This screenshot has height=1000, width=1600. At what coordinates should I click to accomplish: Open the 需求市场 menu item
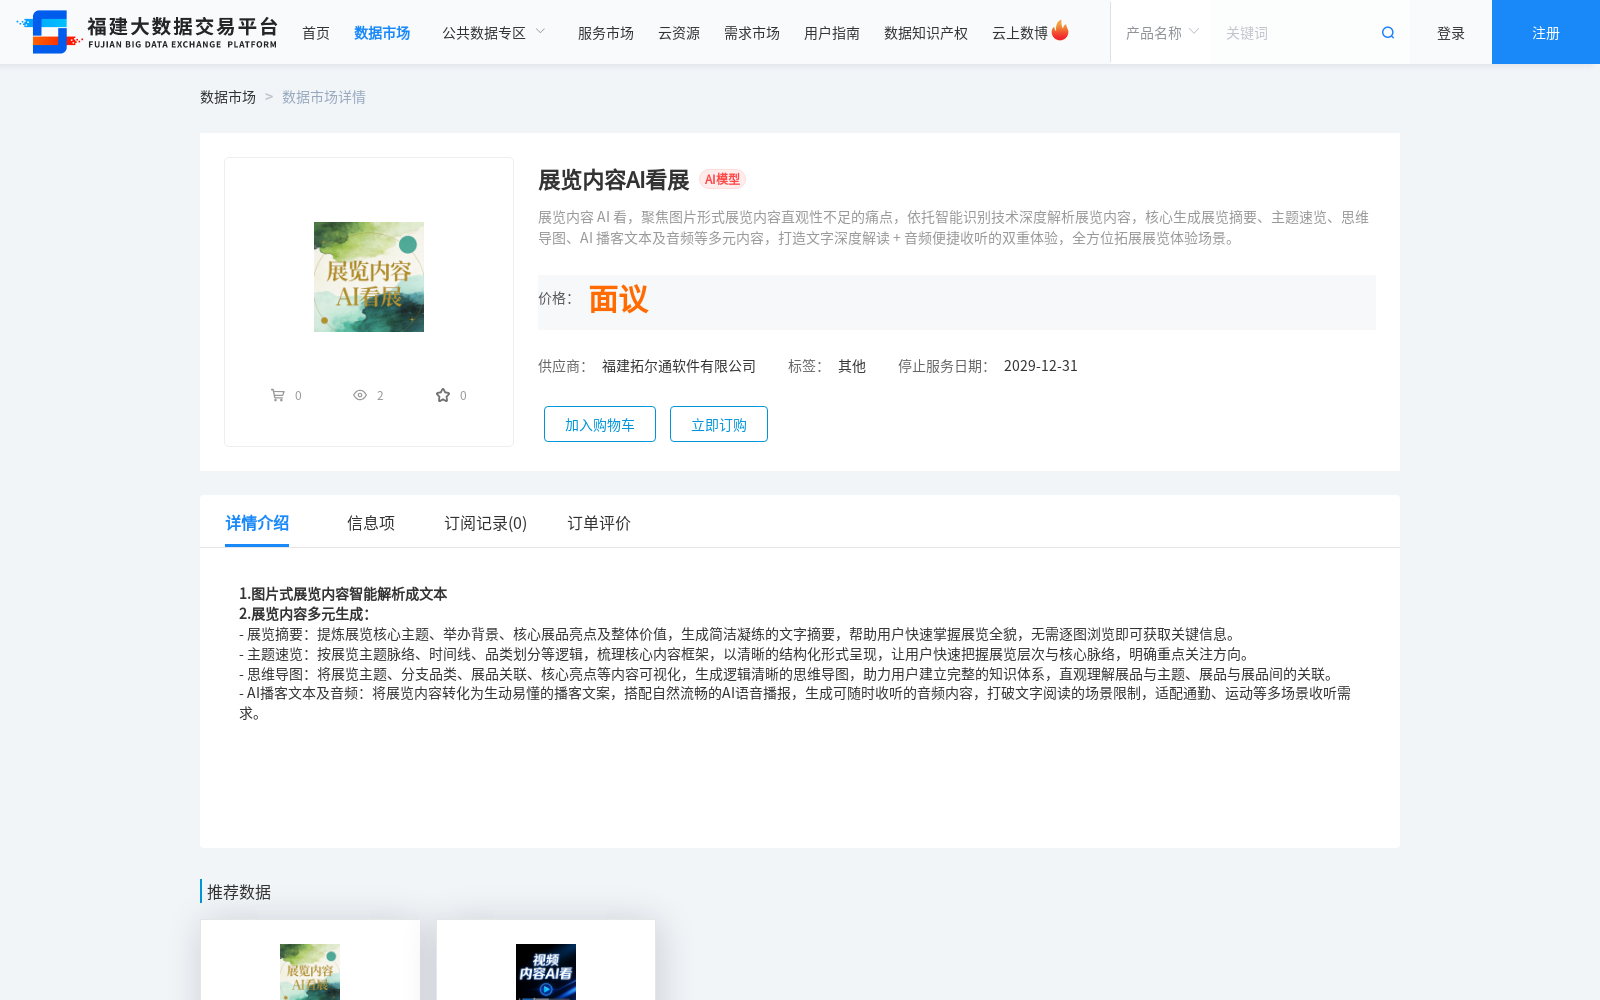[x=752, y=33]
